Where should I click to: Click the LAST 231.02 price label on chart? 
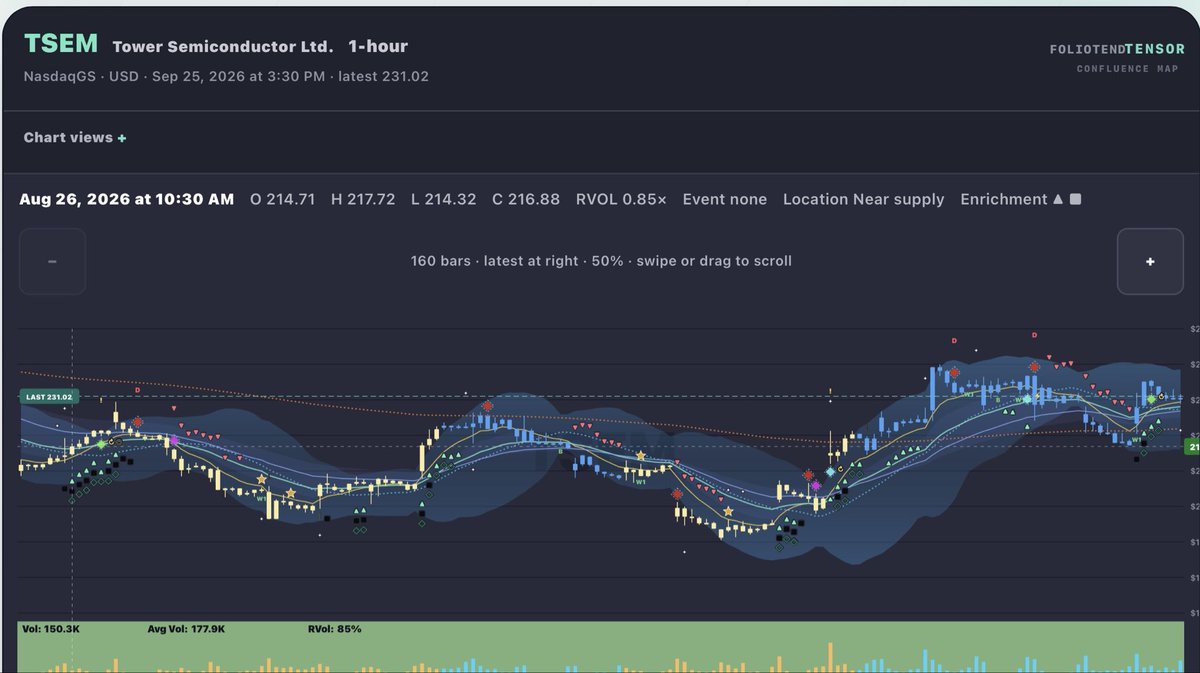[x=51, y=397]
